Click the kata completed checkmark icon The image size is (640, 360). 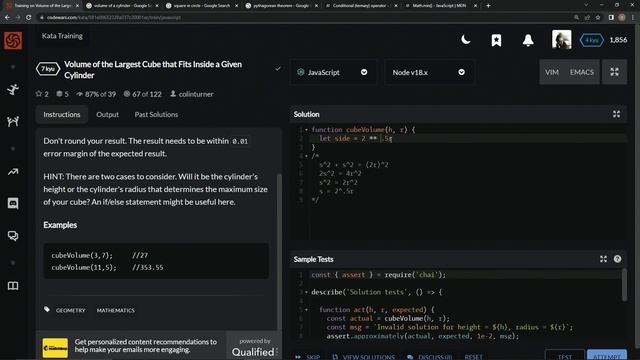click(278, 69)
